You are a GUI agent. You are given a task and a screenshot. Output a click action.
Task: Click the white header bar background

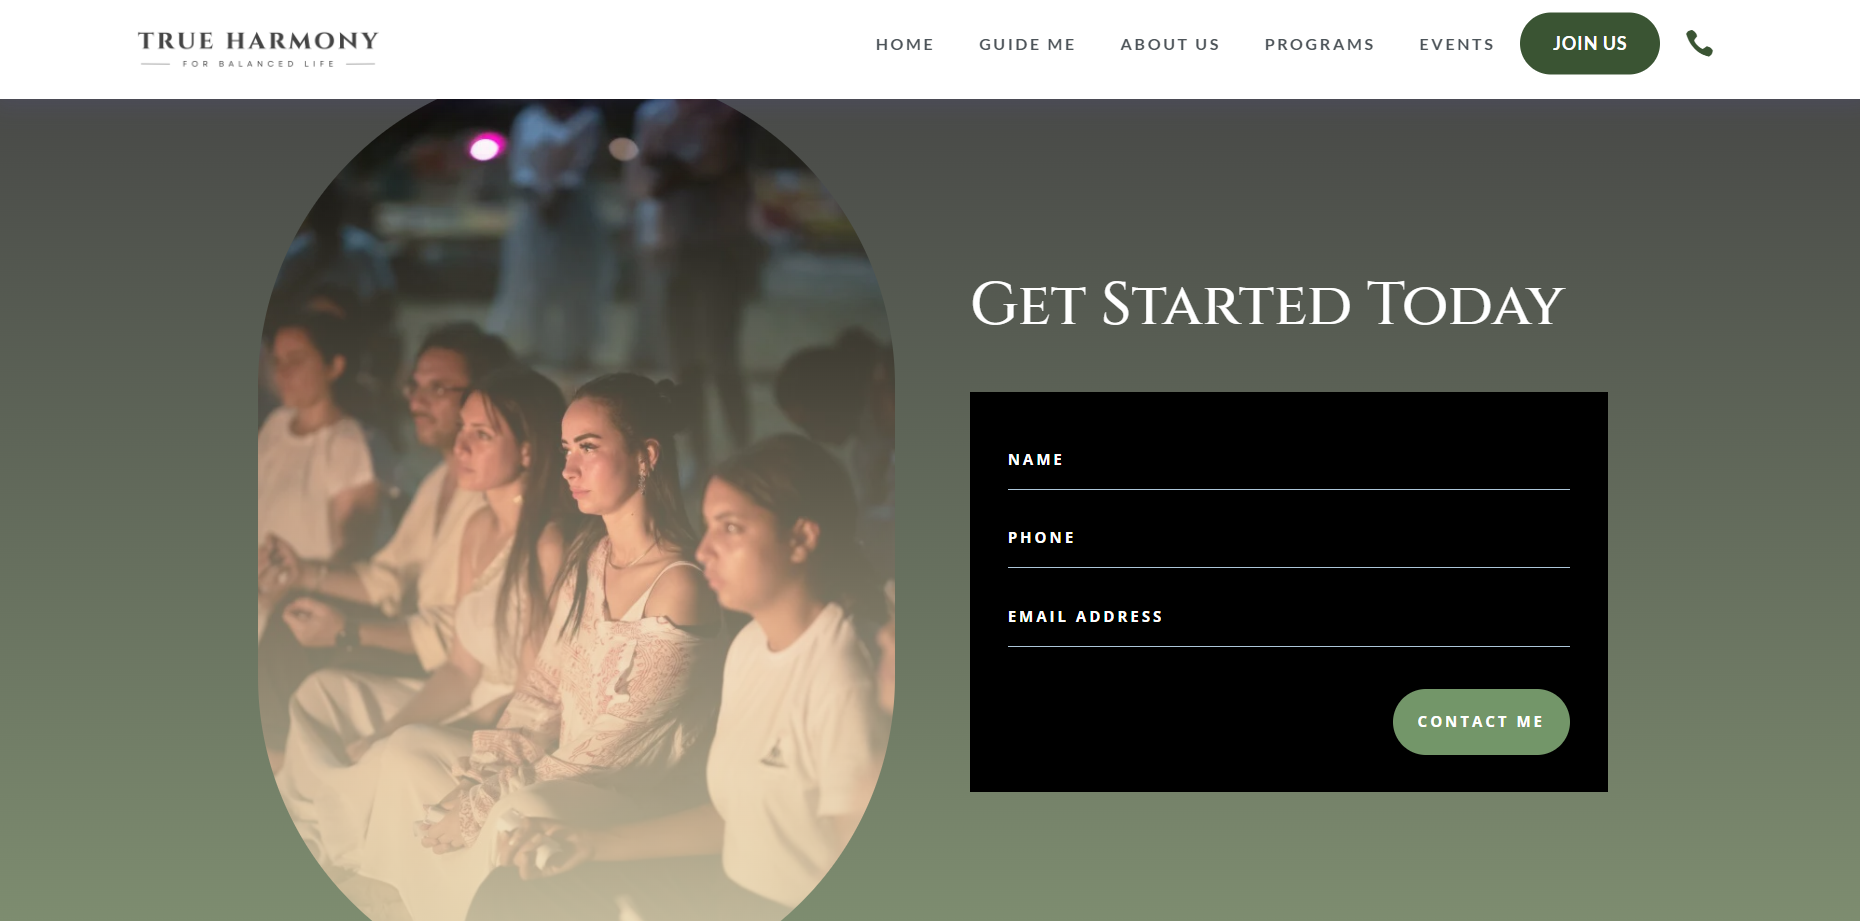click(x=620, y=49)
